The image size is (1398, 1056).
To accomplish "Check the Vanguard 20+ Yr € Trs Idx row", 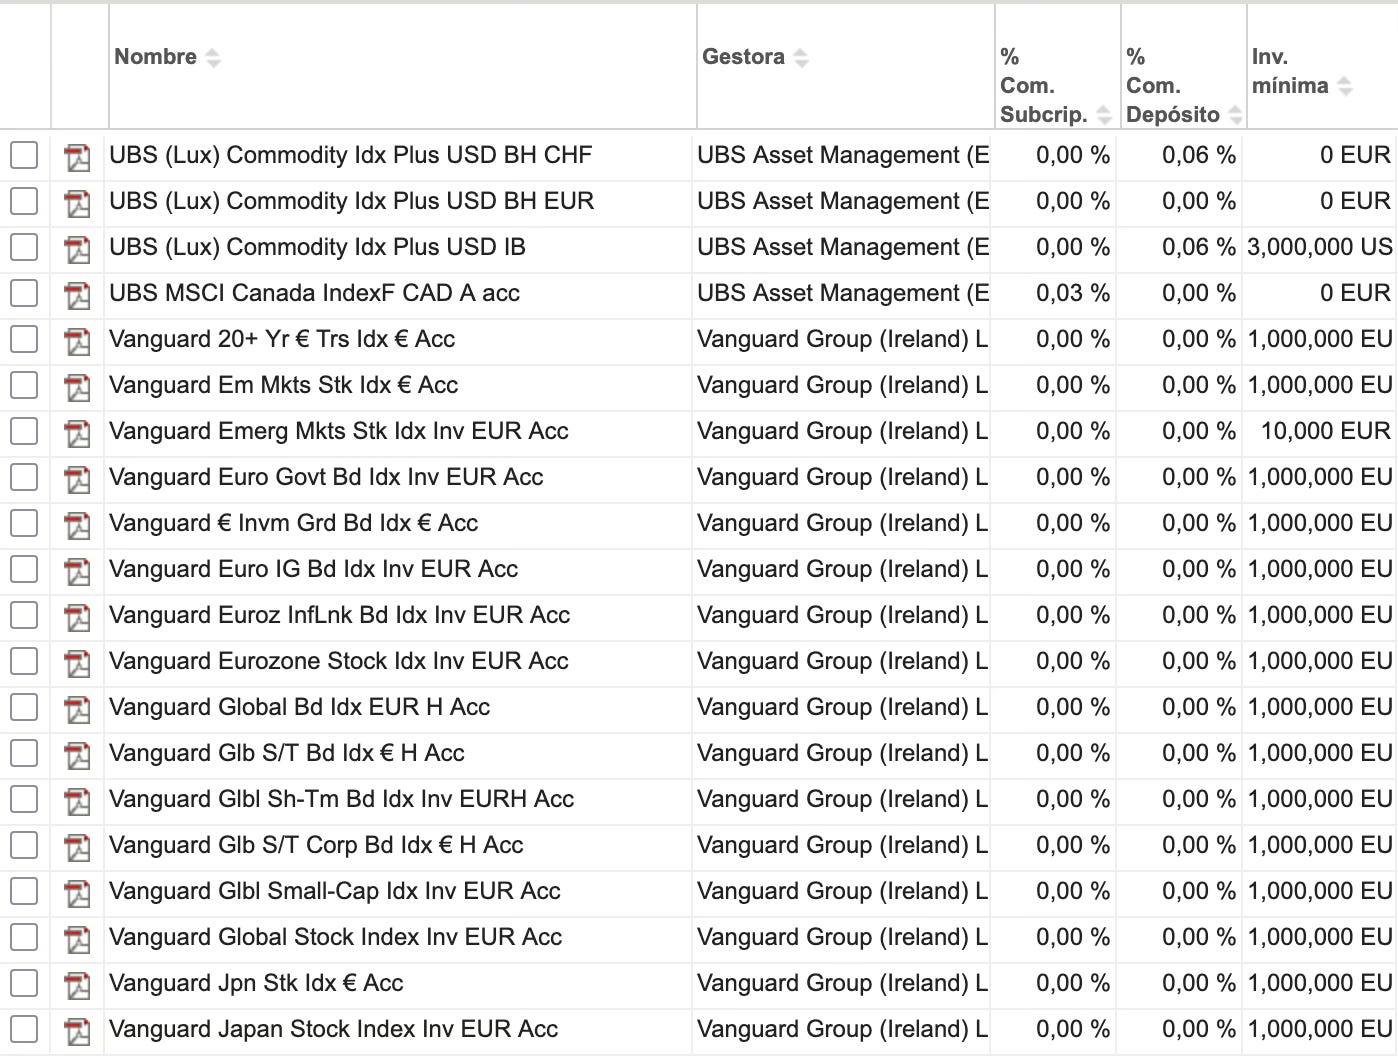I will coord(24,339).
